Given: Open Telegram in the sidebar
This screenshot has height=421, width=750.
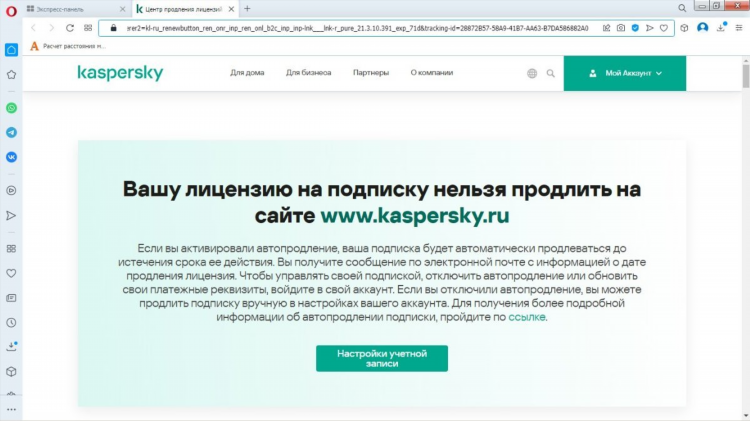Looking at the screenshot, I should tap(11, 133).
